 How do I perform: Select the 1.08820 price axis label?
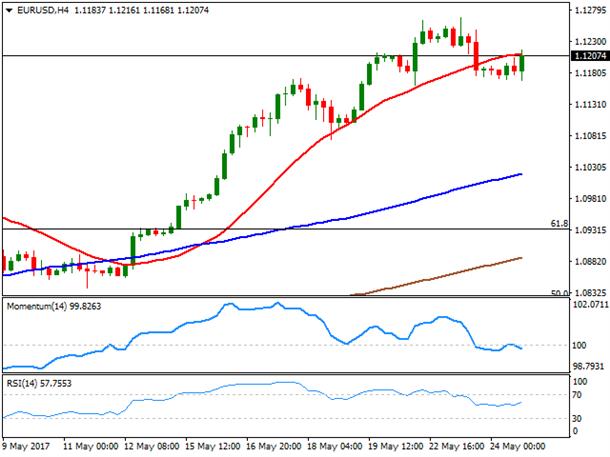[x=590, y=261]
